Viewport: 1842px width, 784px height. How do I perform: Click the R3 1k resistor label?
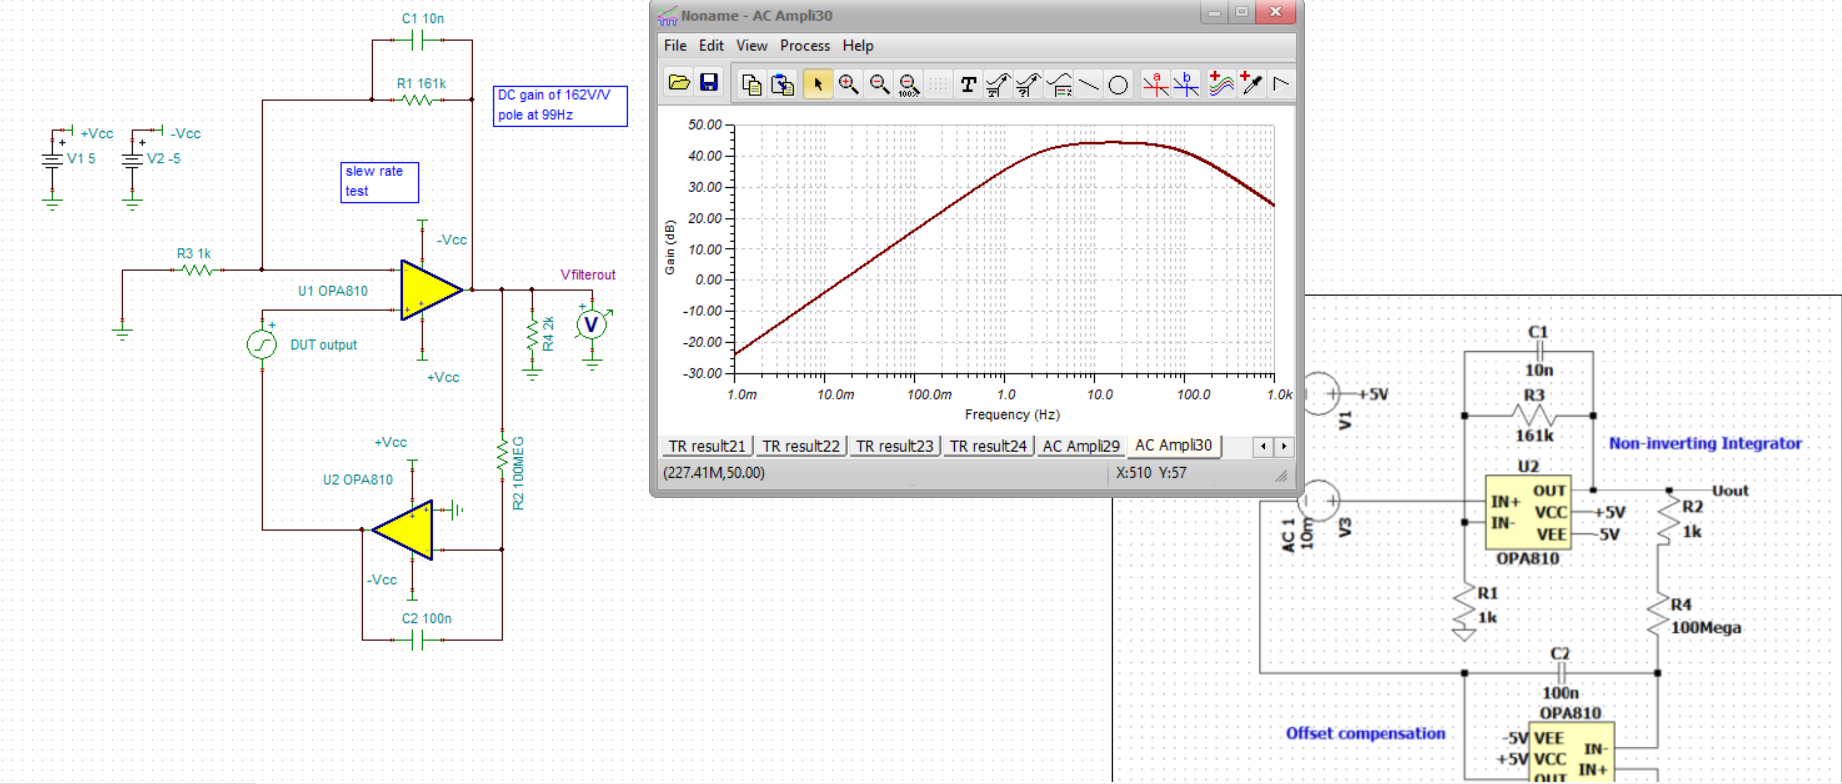[x=194, y=253]
